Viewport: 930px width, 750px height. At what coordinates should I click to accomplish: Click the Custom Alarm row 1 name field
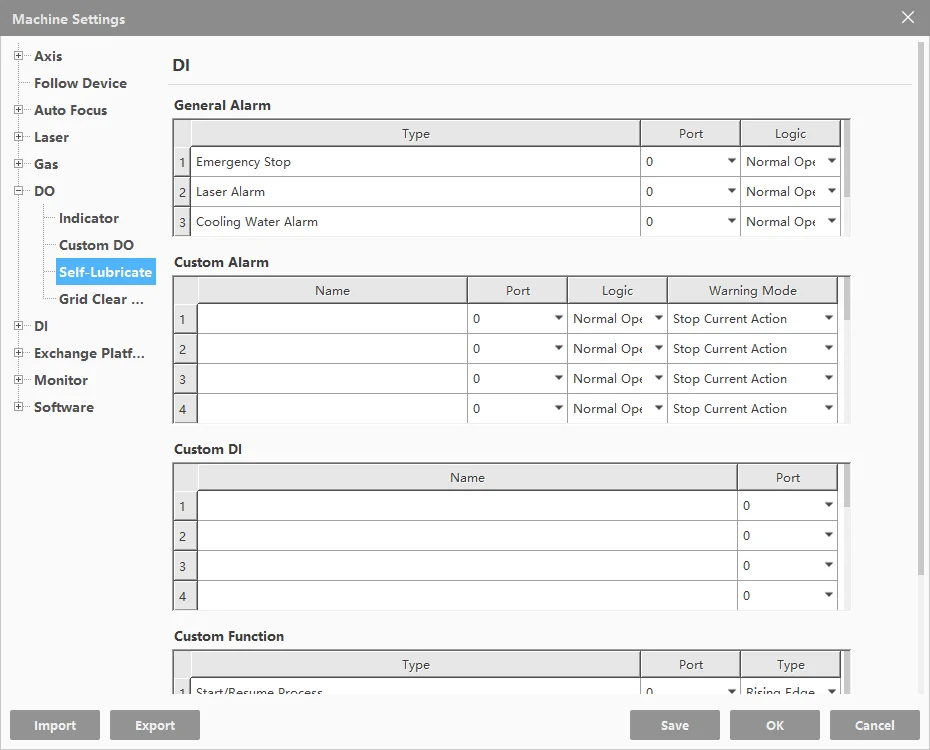click(x=332, y=319)
